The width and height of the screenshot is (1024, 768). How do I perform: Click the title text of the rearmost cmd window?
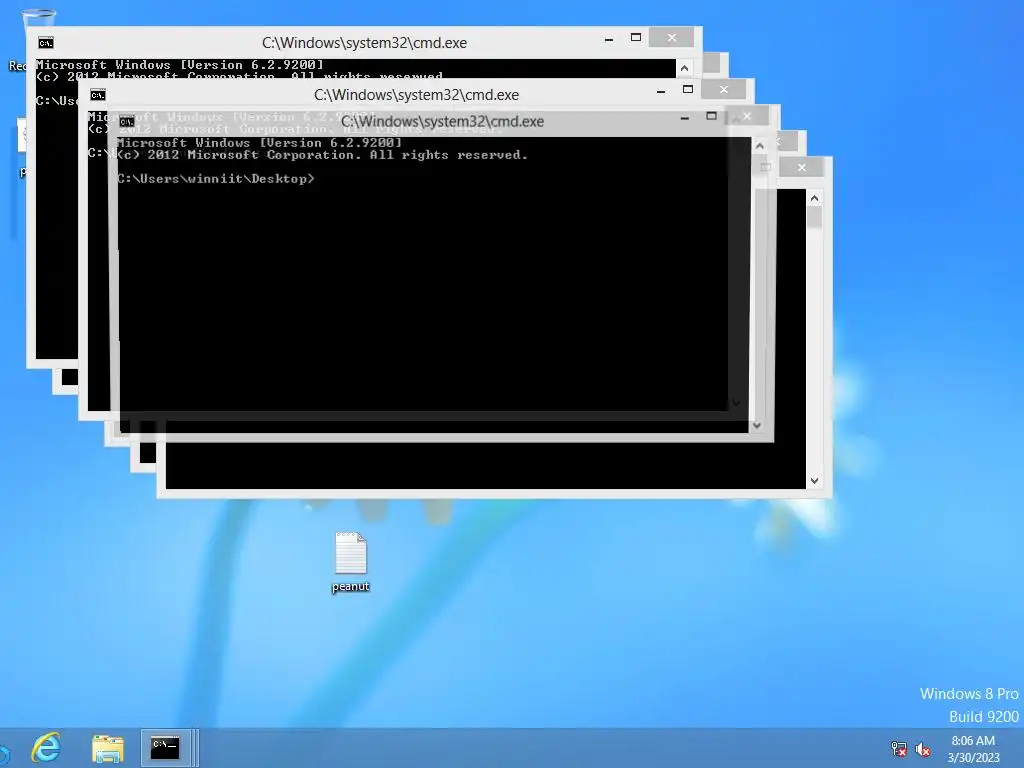click(x=364, y=43)
